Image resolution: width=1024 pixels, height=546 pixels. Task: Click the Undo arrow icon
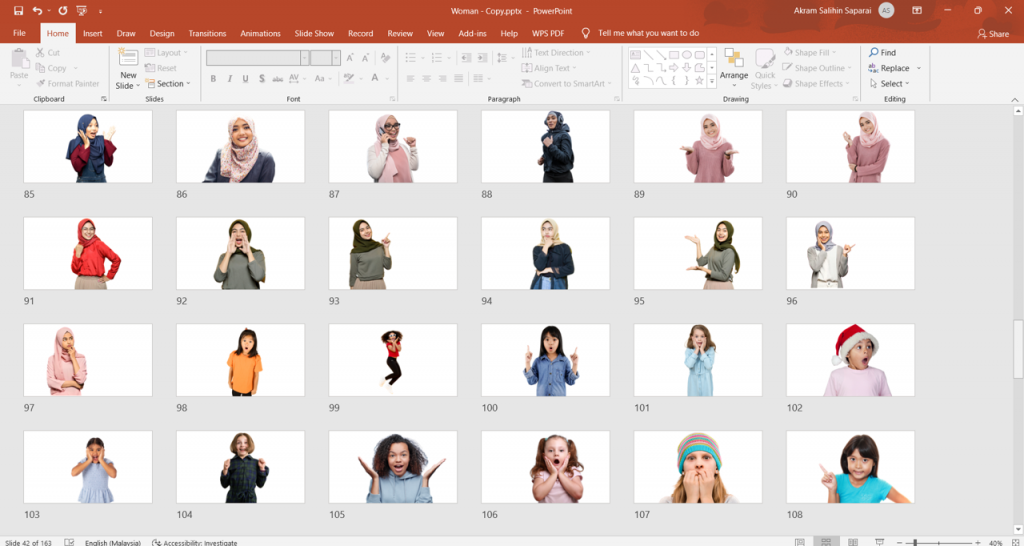(x=37, y=10)
